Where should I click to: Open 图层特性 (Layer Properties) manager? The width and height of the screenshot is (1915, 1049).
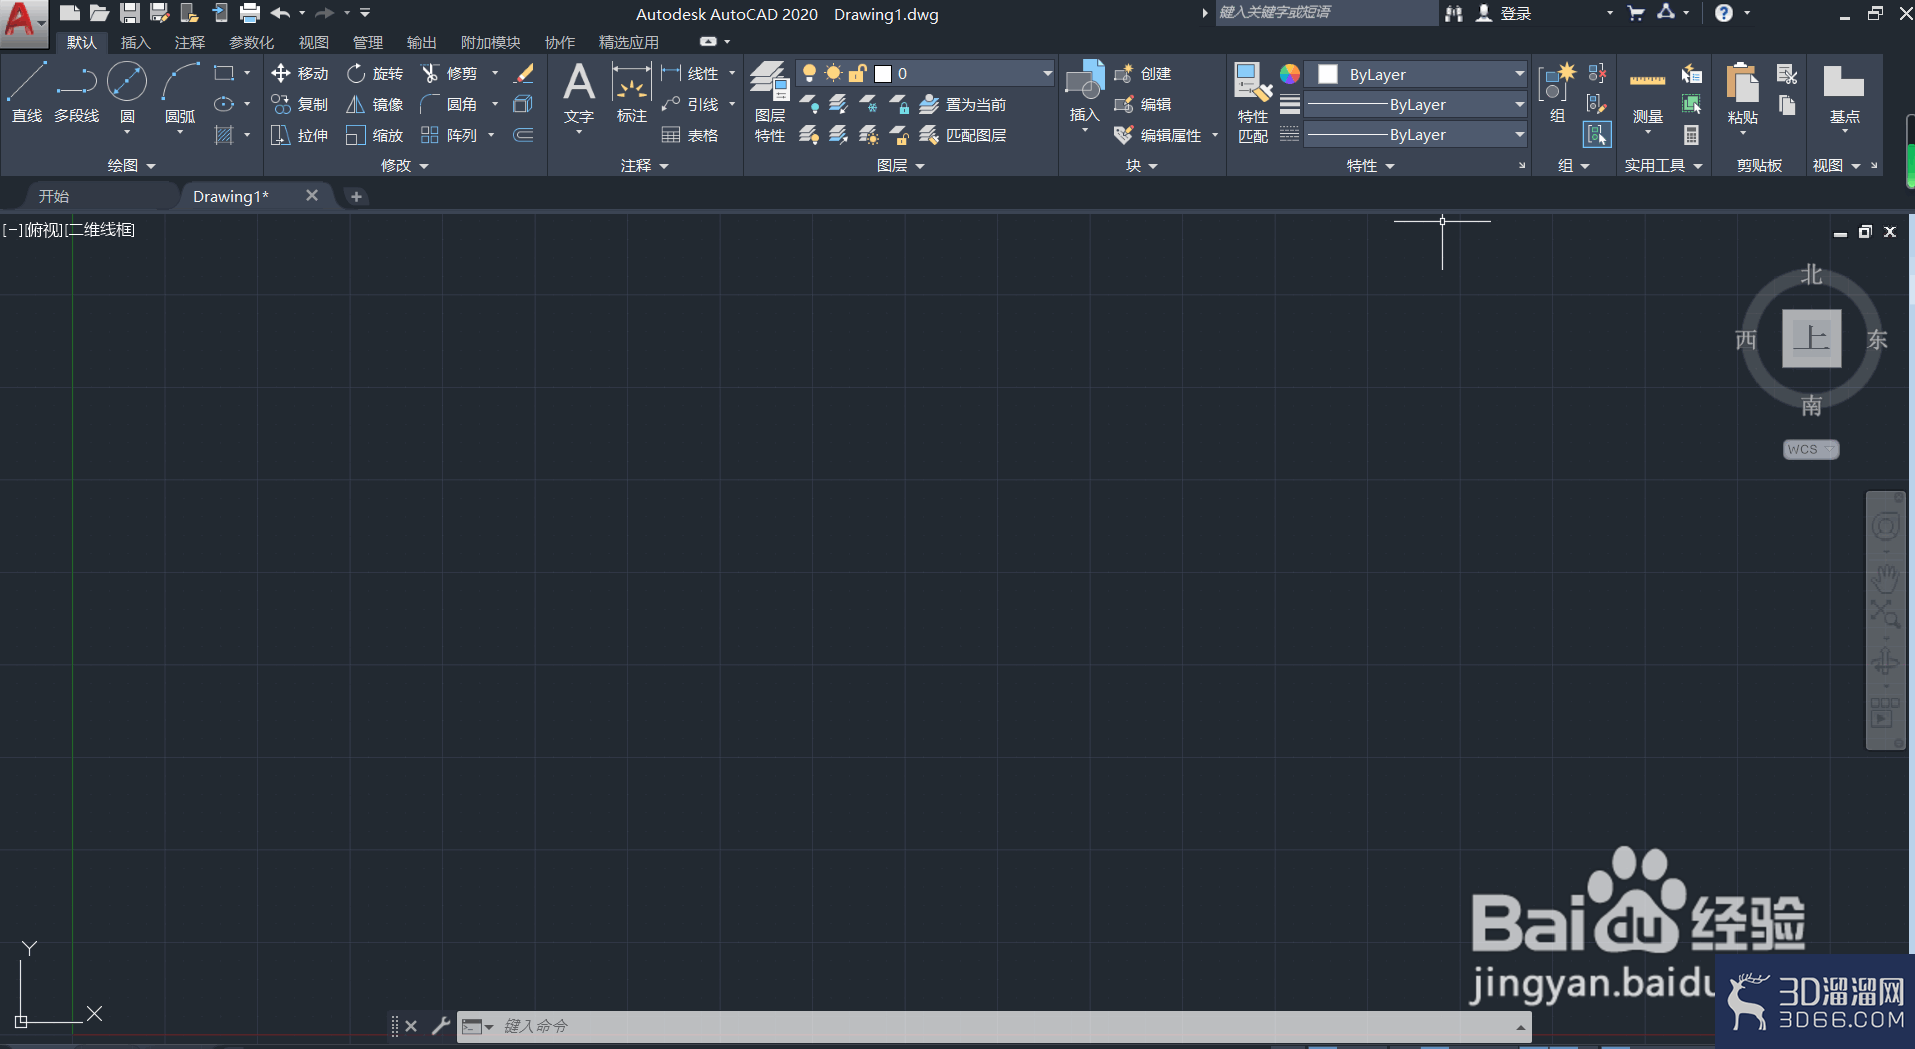[x=770, y=102]
